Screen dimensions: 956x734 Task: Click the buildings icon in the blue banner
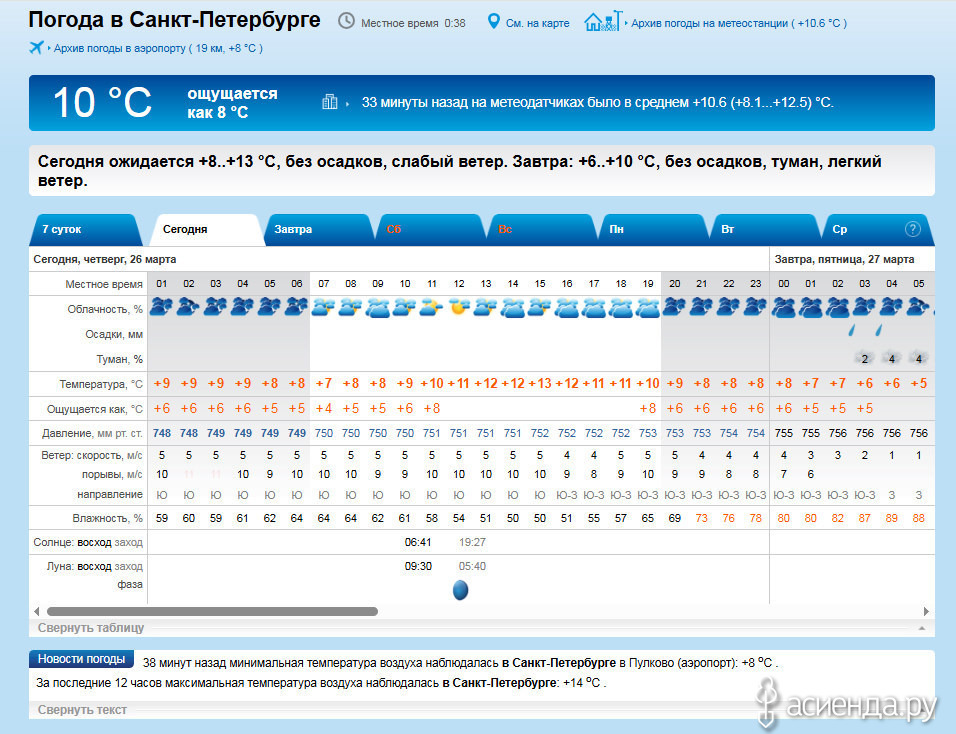coord(330,102)
